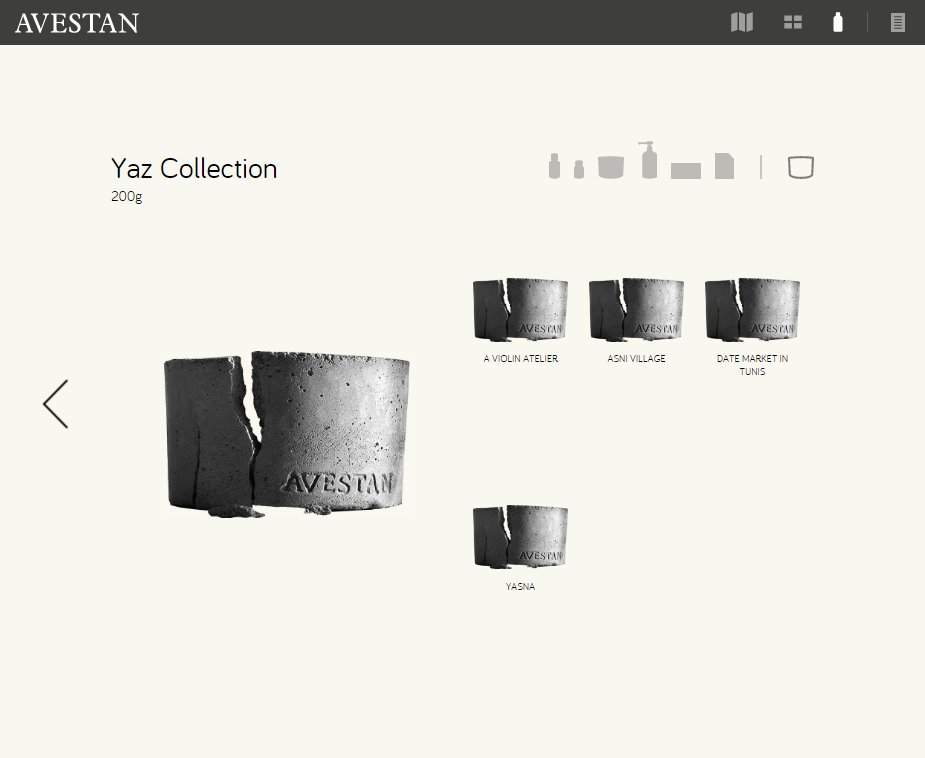Open the list menu icon at header's far right
This screenshot has height=758, width=925.
[897, 22]
